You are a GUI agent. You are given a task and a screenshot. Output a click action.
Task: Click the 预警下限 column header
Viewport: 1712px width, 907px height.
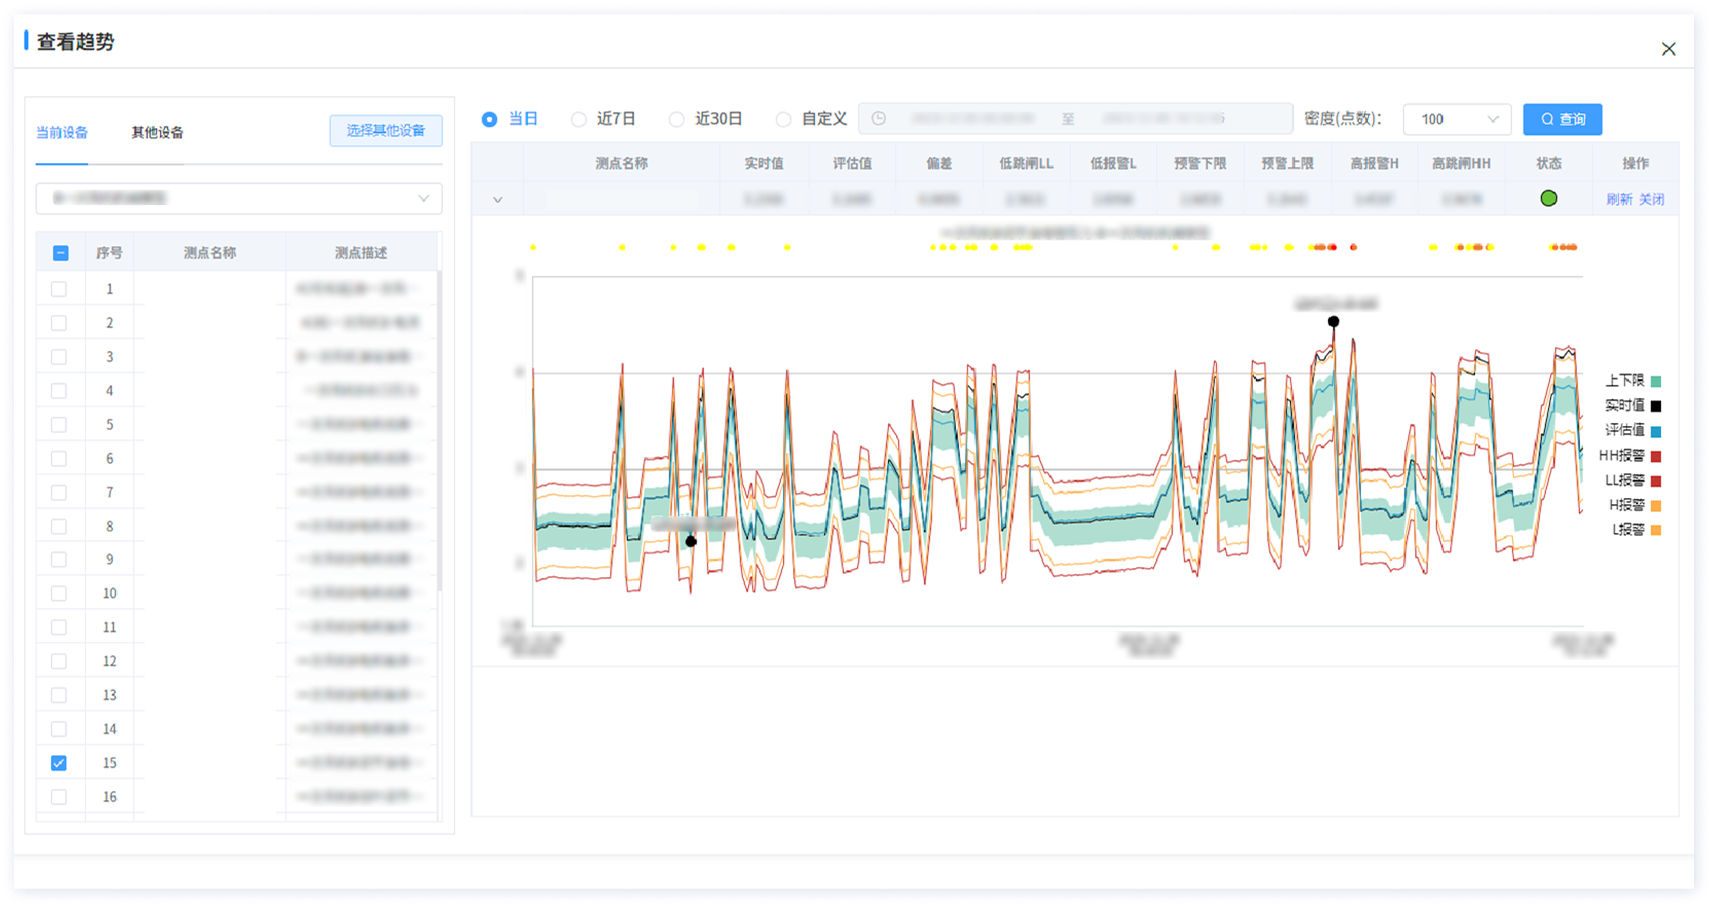[x=1200, y=163]
